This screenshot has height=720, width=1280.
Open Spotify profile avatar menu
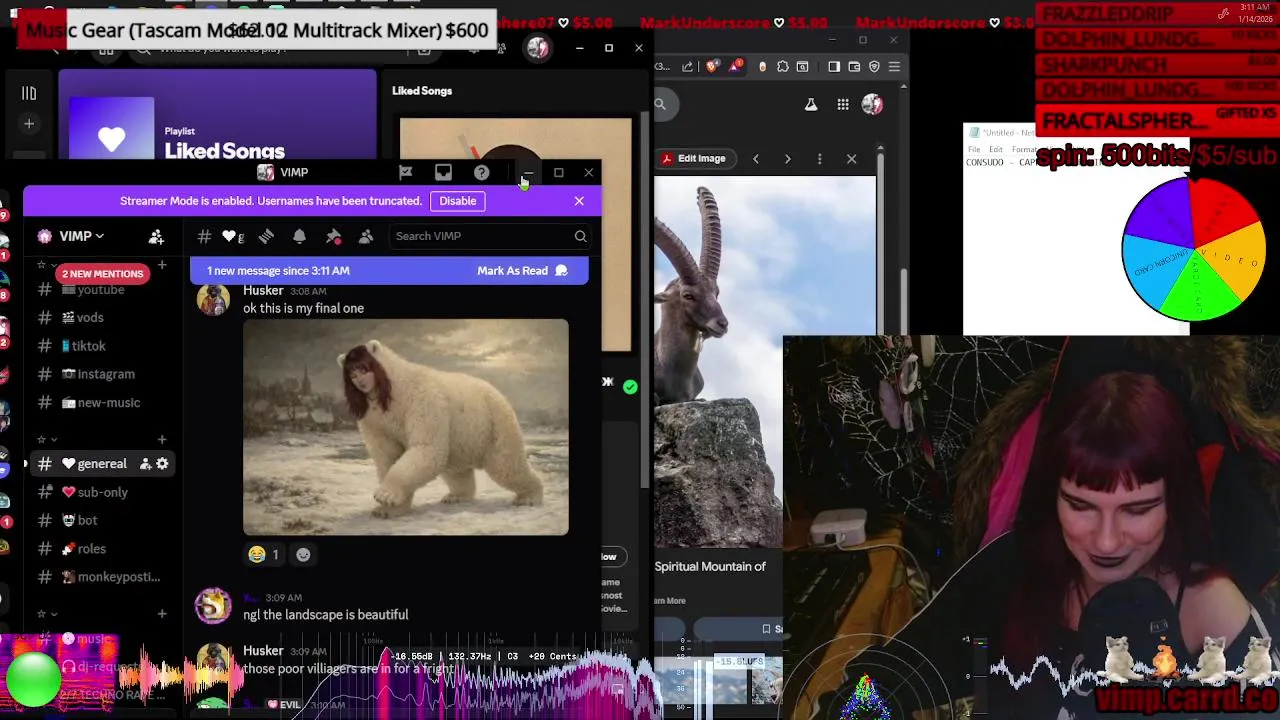pos(538,48)
